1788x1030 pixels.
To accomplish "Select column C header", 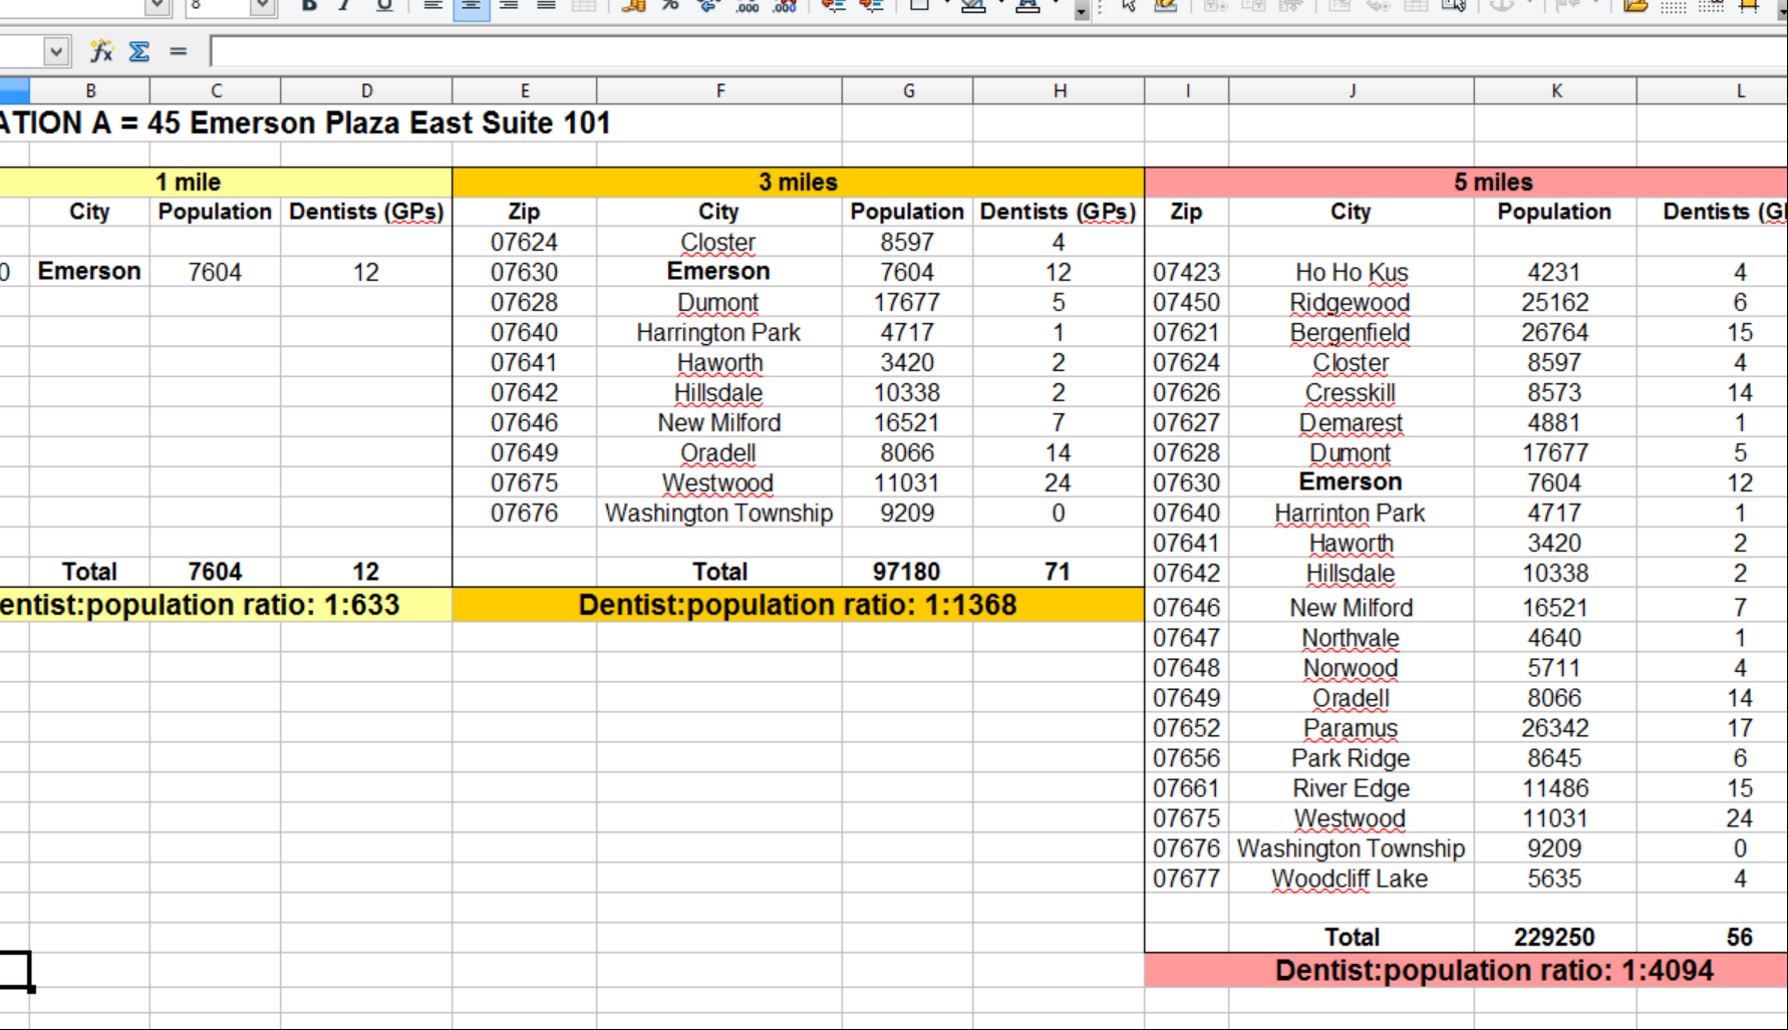I will coord(216,91).
